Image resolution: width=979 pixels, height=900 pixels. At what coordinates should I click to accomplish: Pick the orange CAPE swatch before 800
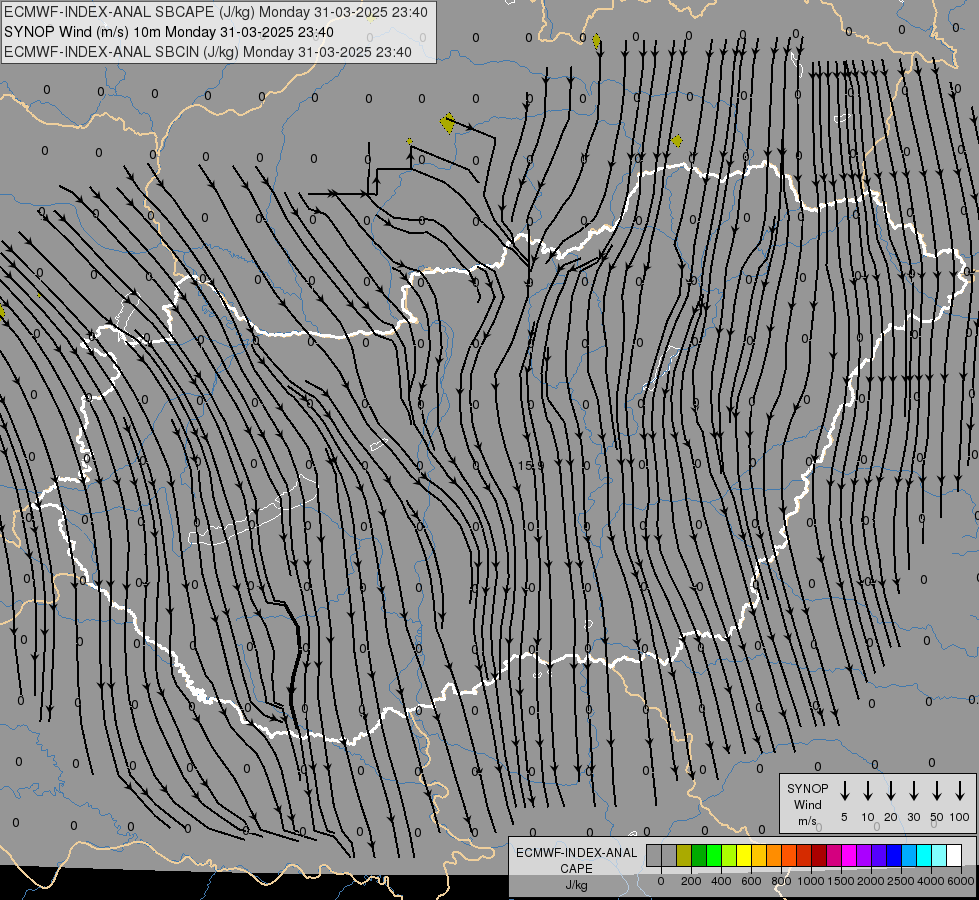tap(774, 856)
